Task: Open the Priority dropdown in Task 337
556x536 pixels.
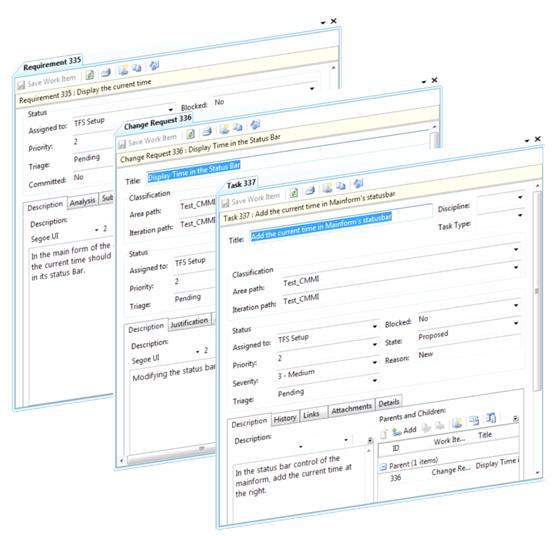Action: coord(375,344)
